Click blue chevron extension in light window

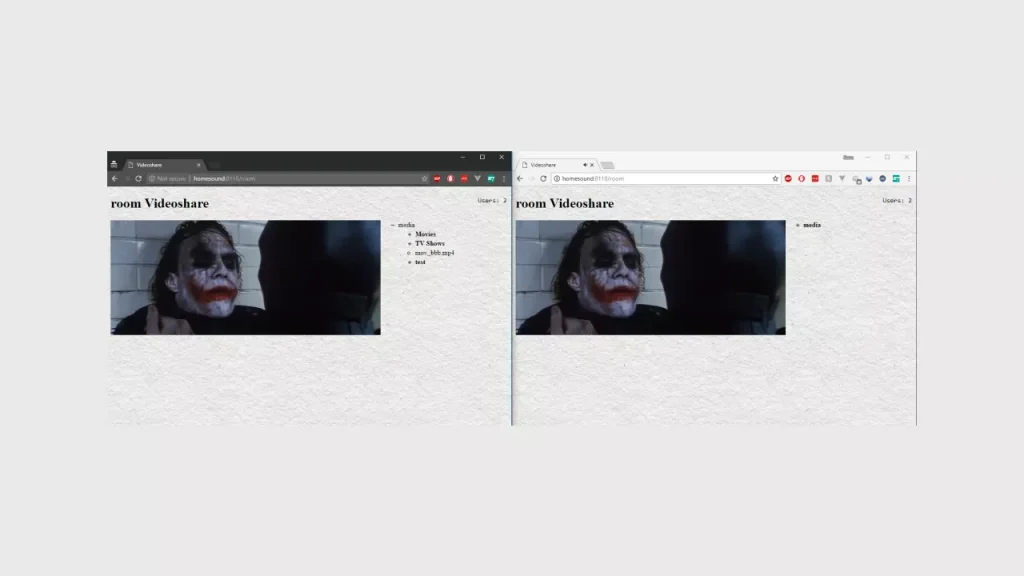pos(869,178)
